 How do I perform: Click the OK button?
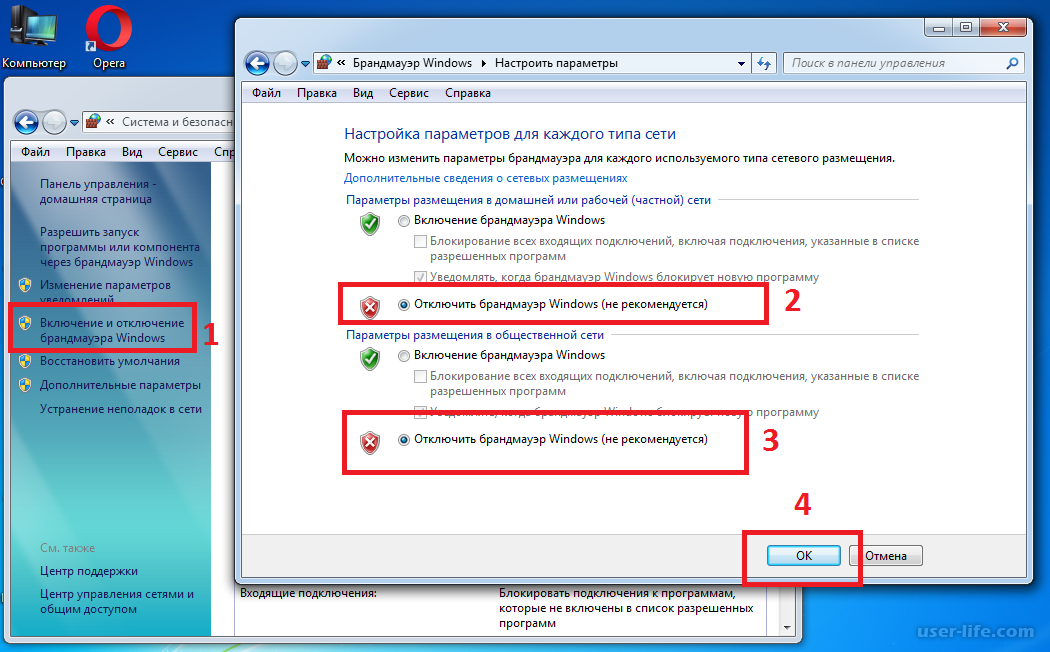coord(804,556)
